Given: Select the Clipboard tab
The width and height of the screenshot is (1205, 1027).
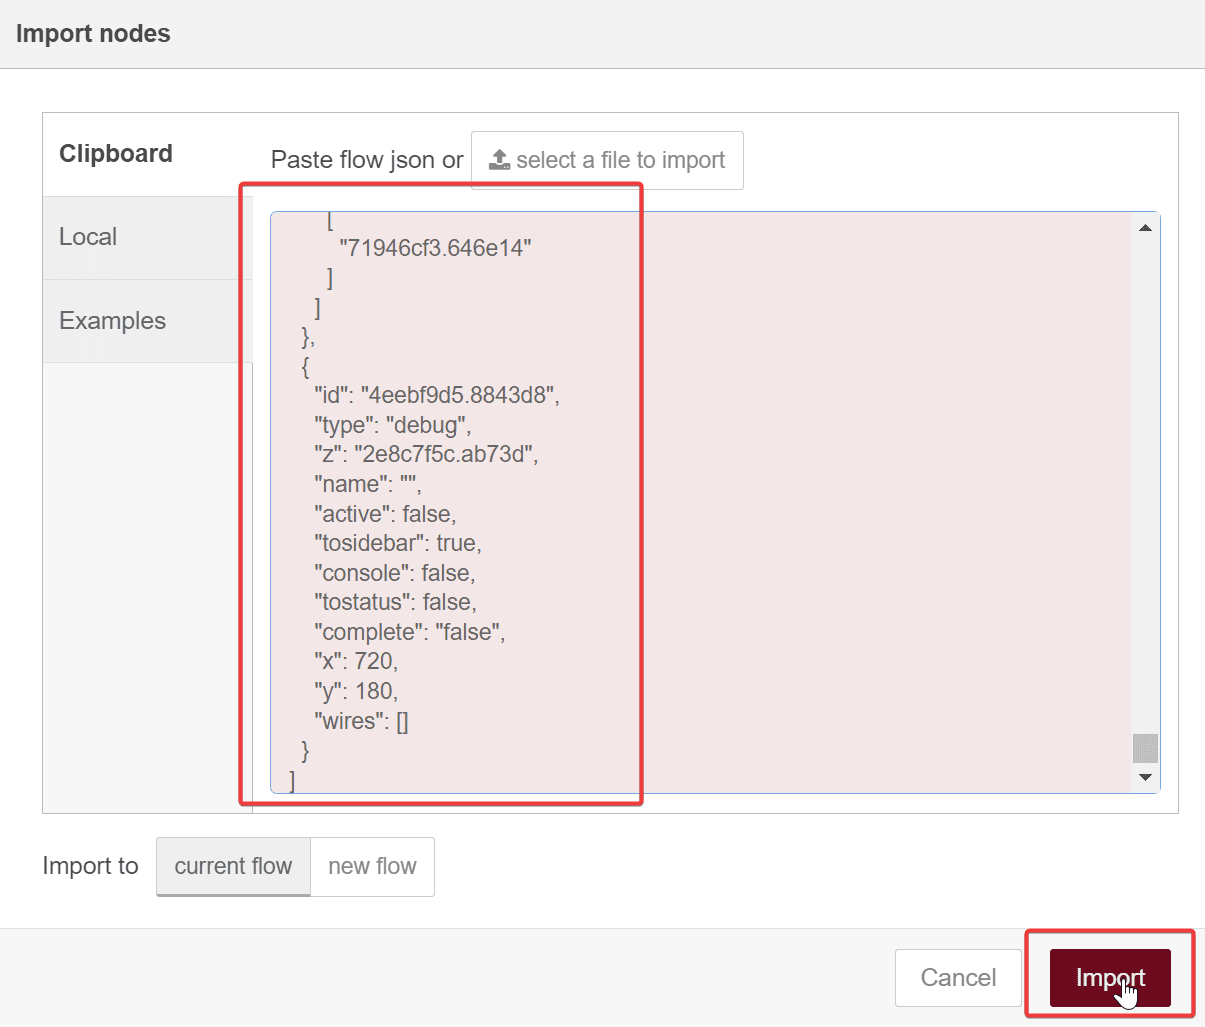Looking at the screenshot, I should tap(116, 153).
